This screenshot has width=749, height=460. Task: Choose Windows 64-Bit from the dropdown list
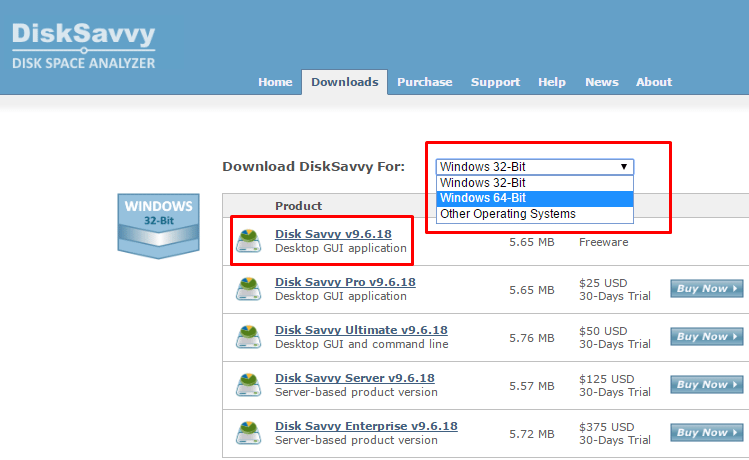tap(535, 198)
